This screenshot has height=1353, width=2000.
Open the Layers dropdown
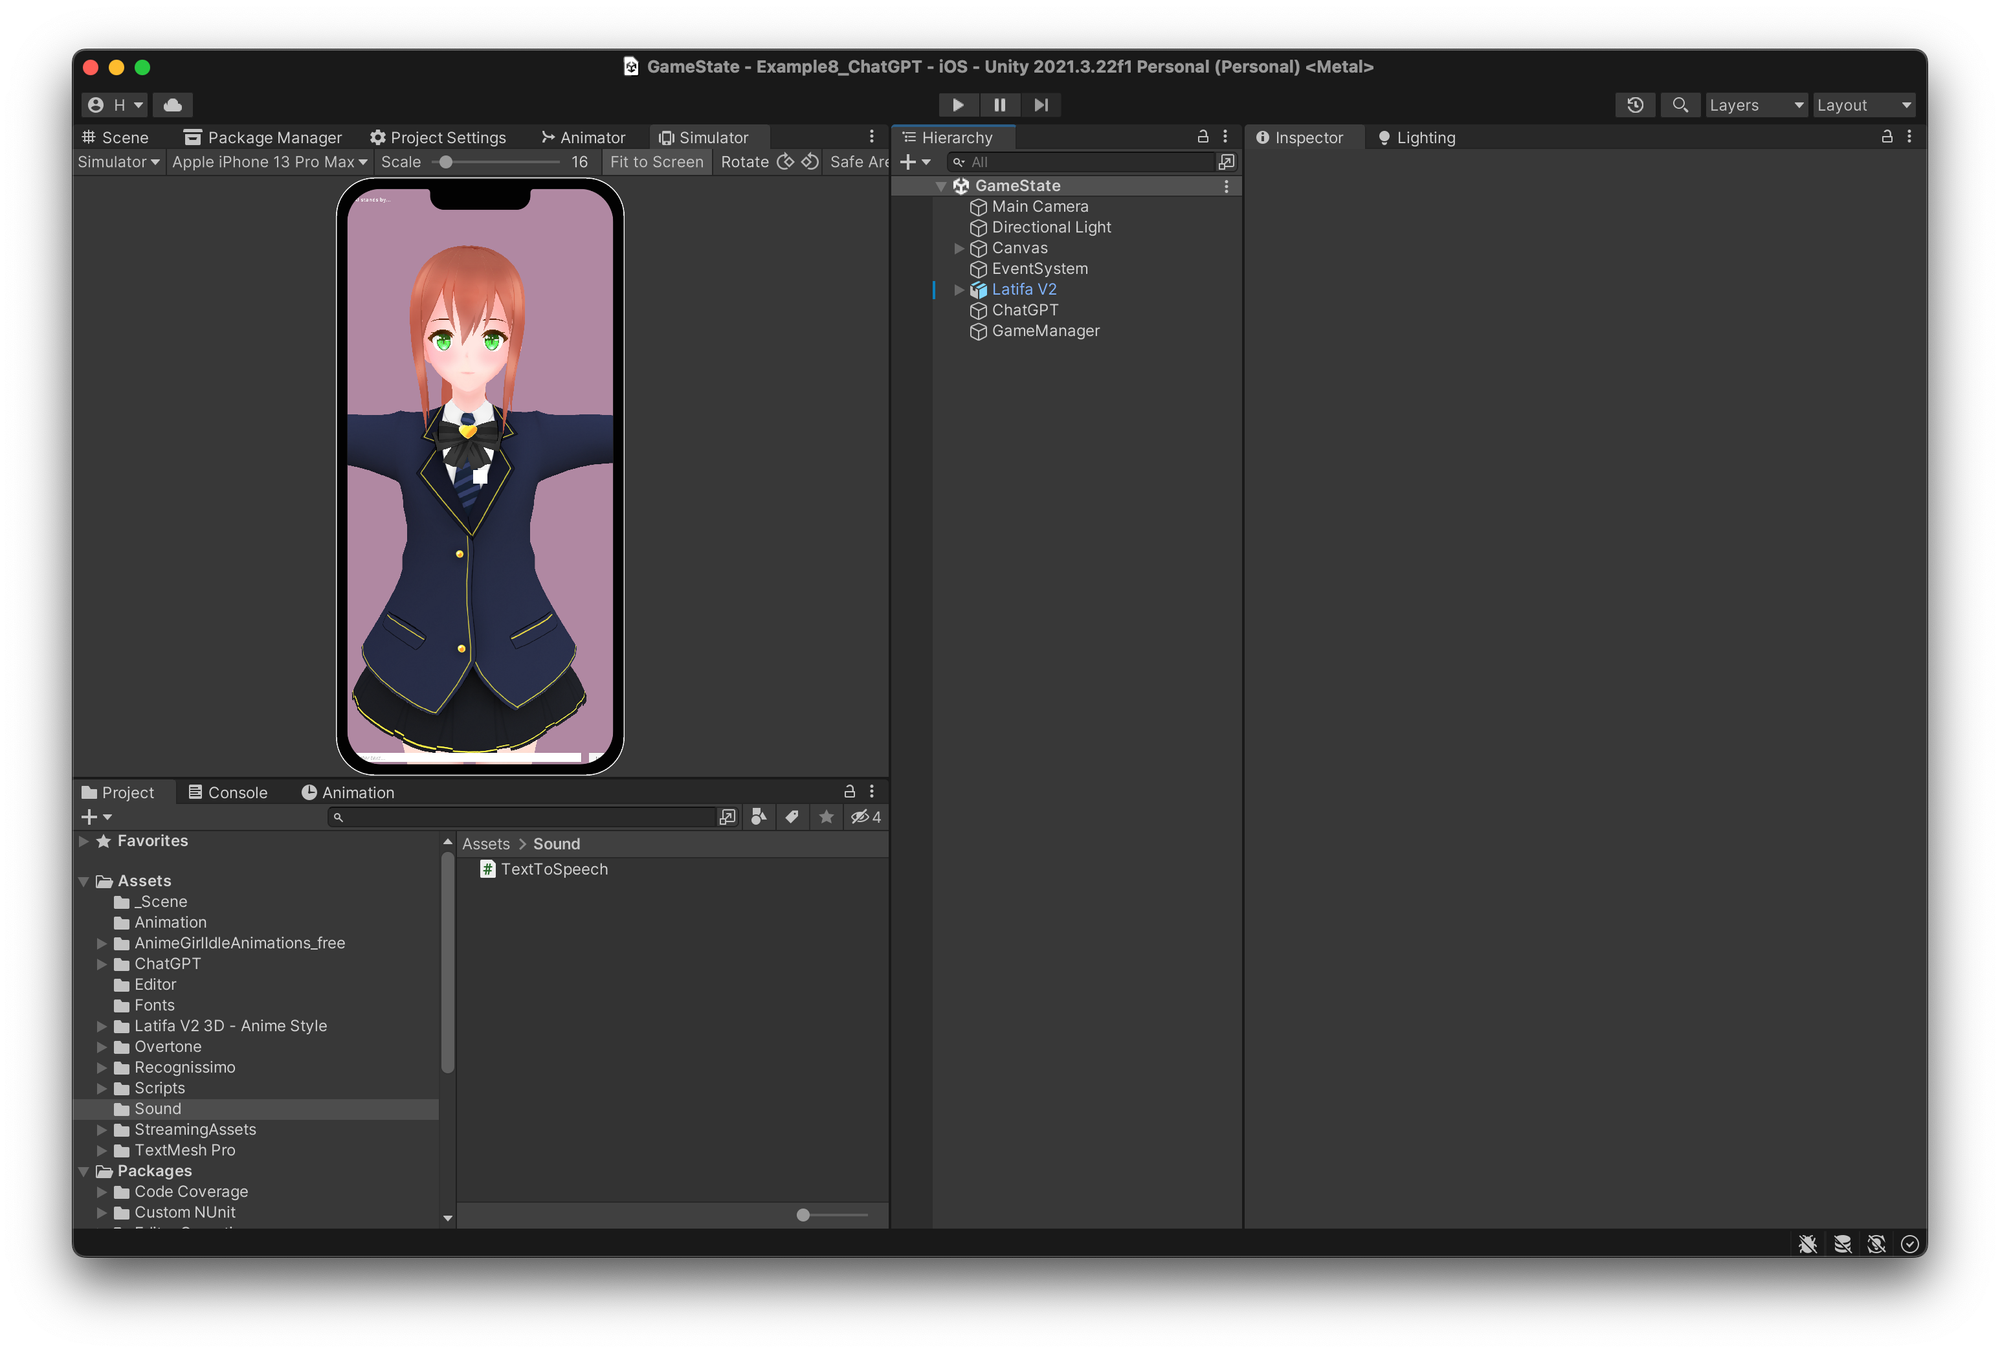[1756, 105]
